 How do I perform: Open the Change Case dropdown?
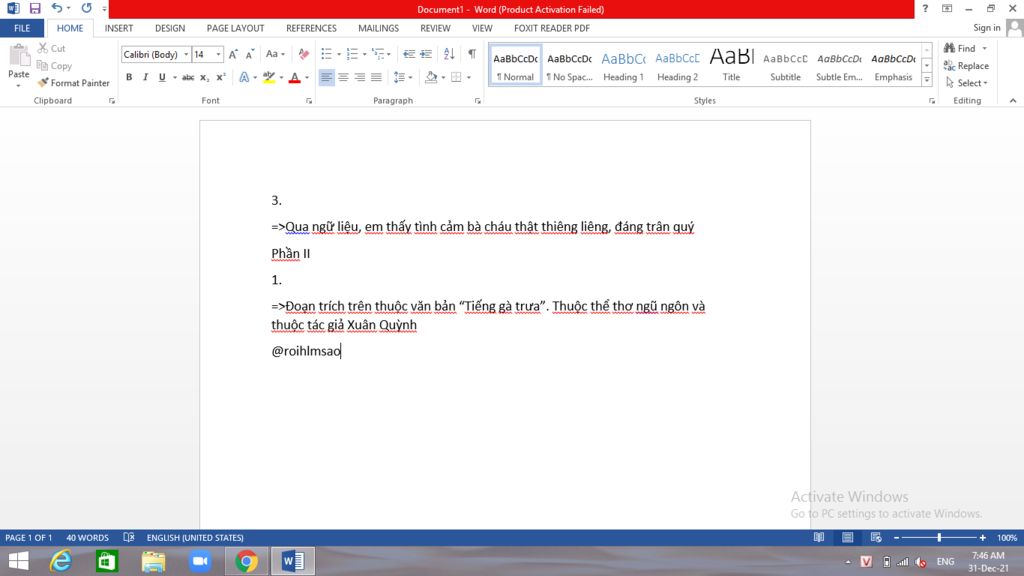[x=275, y=54]
